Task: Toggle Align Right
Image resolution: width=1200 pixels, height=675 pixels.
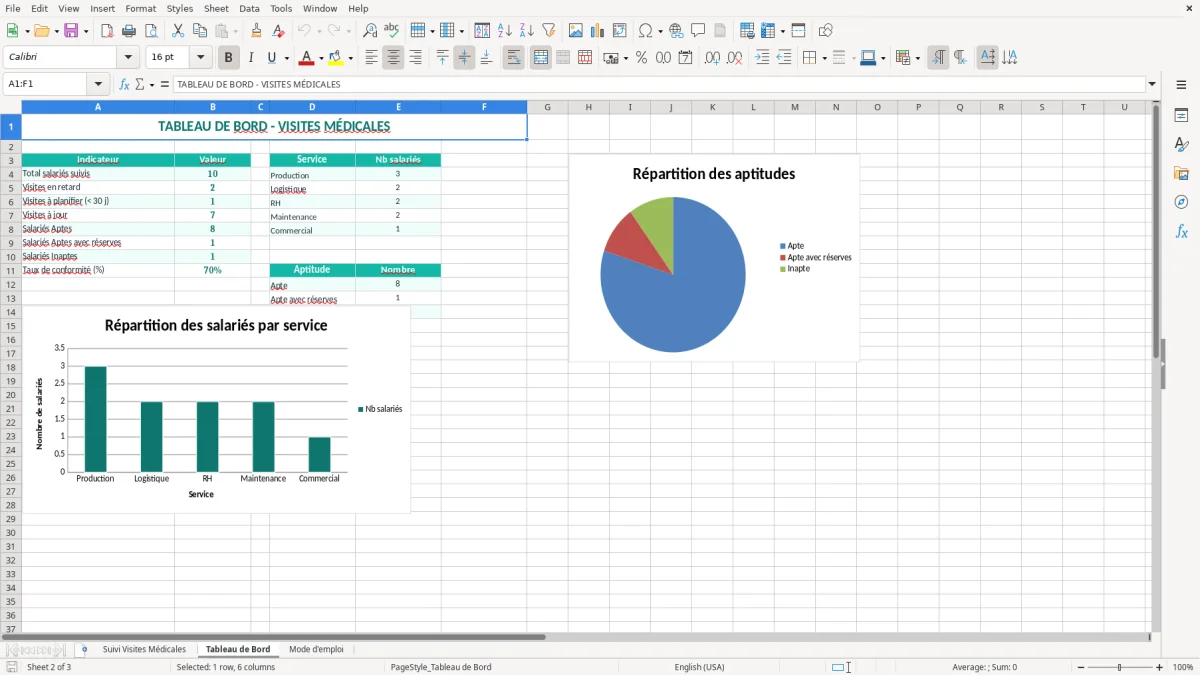Action: (415, 58)
